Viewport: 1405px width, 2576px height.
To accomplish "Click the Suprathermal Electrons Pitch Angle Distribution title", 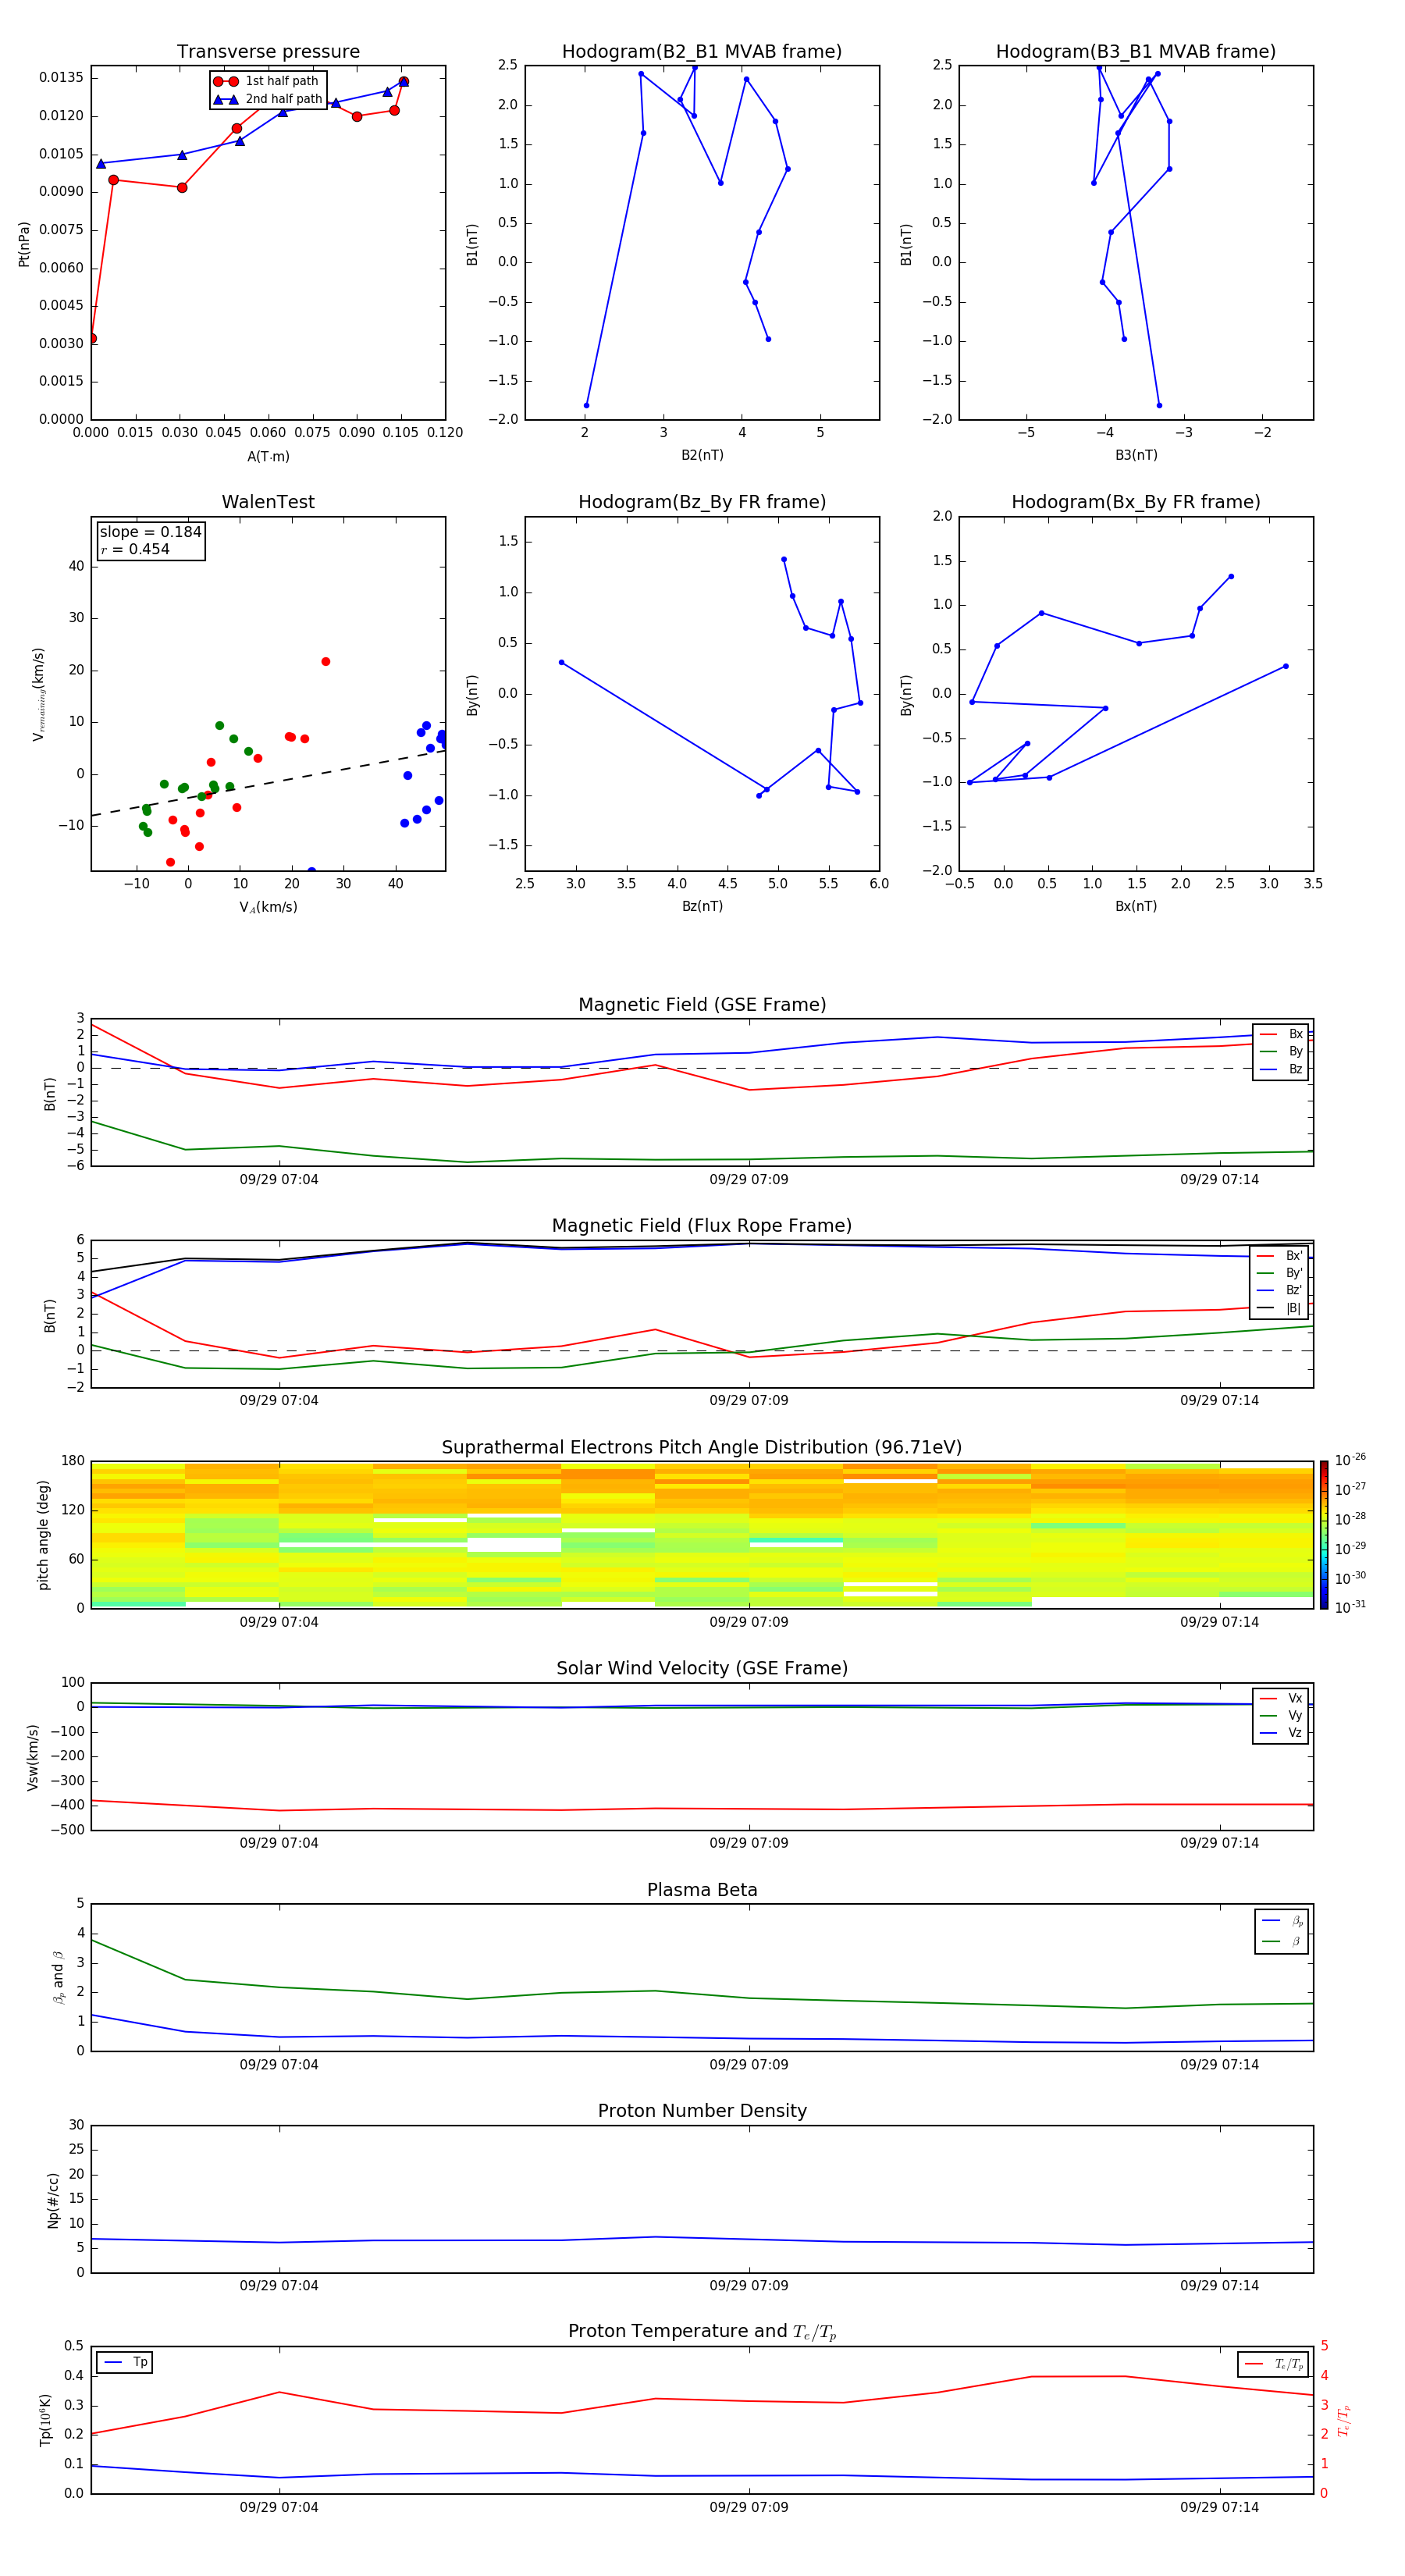I will [x=702, y=1448].
